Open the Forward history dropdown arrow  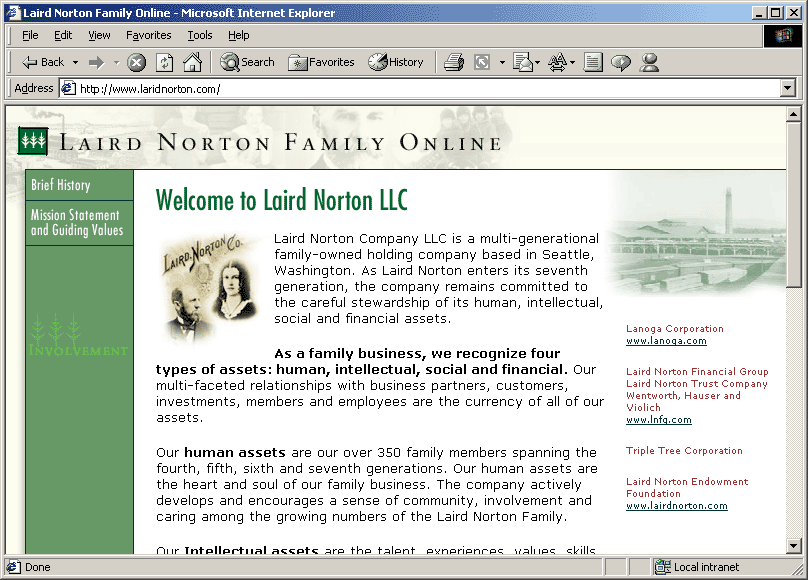click(x=116, y=62)
